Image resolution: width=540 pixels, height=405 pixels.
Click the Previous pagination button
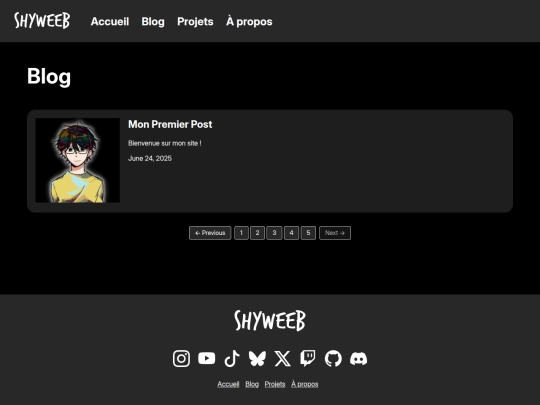tap(210, 233)
